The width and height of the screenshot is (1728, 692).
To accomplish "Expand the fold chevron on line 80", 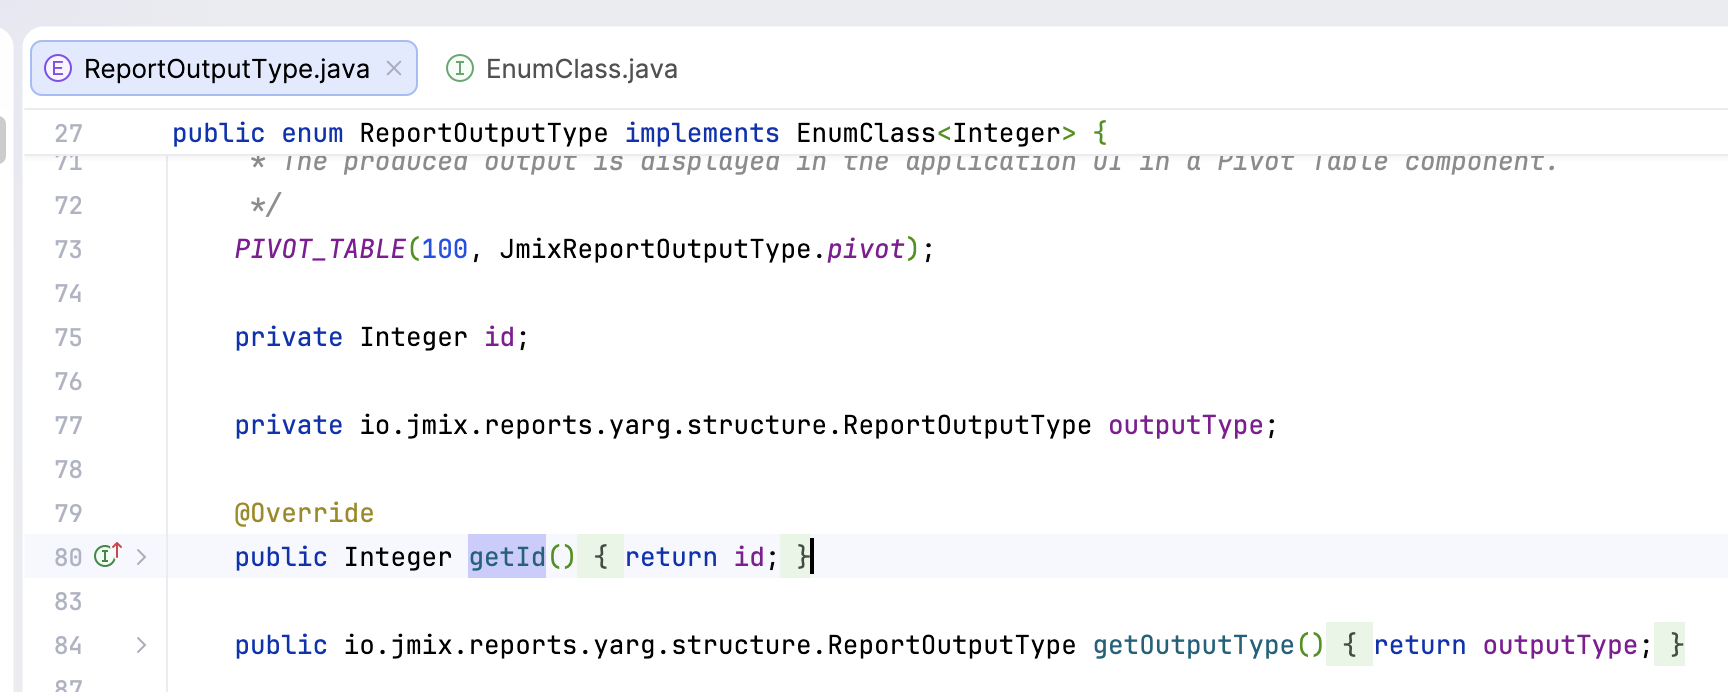I will [x=142, y=557].
